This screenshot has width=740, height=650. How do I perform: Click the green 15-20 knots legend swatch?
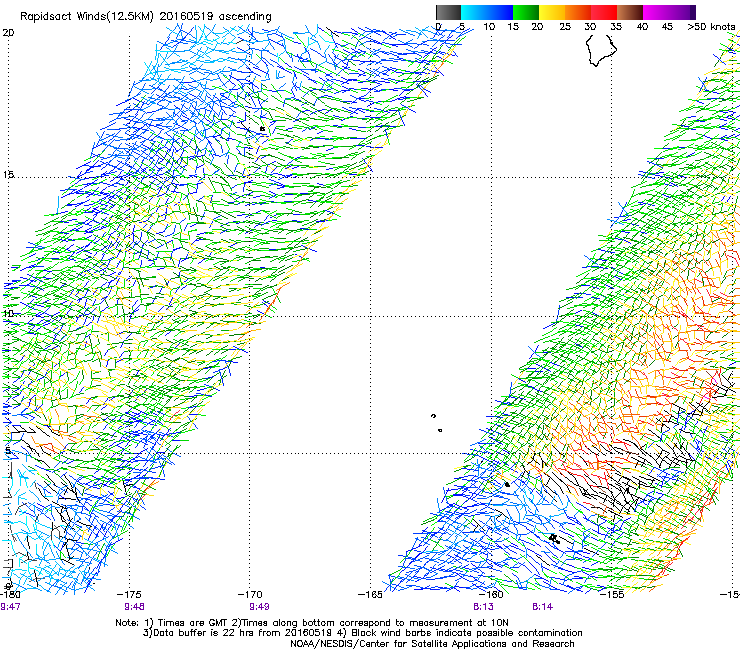point(526,12)
